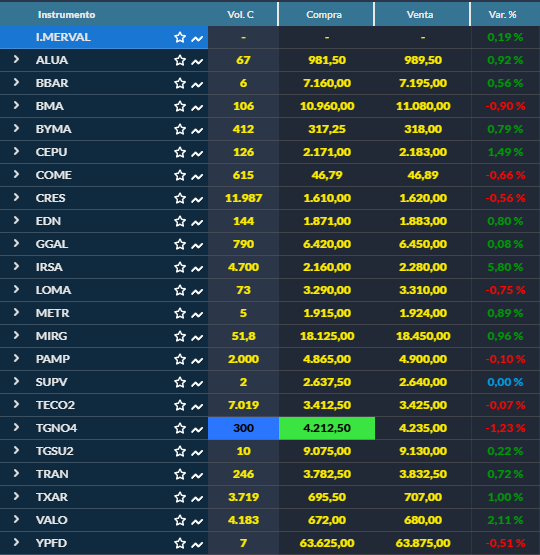Open SUPV chart icon
This screenshot has width=540, height=555.
coord(197,383)
